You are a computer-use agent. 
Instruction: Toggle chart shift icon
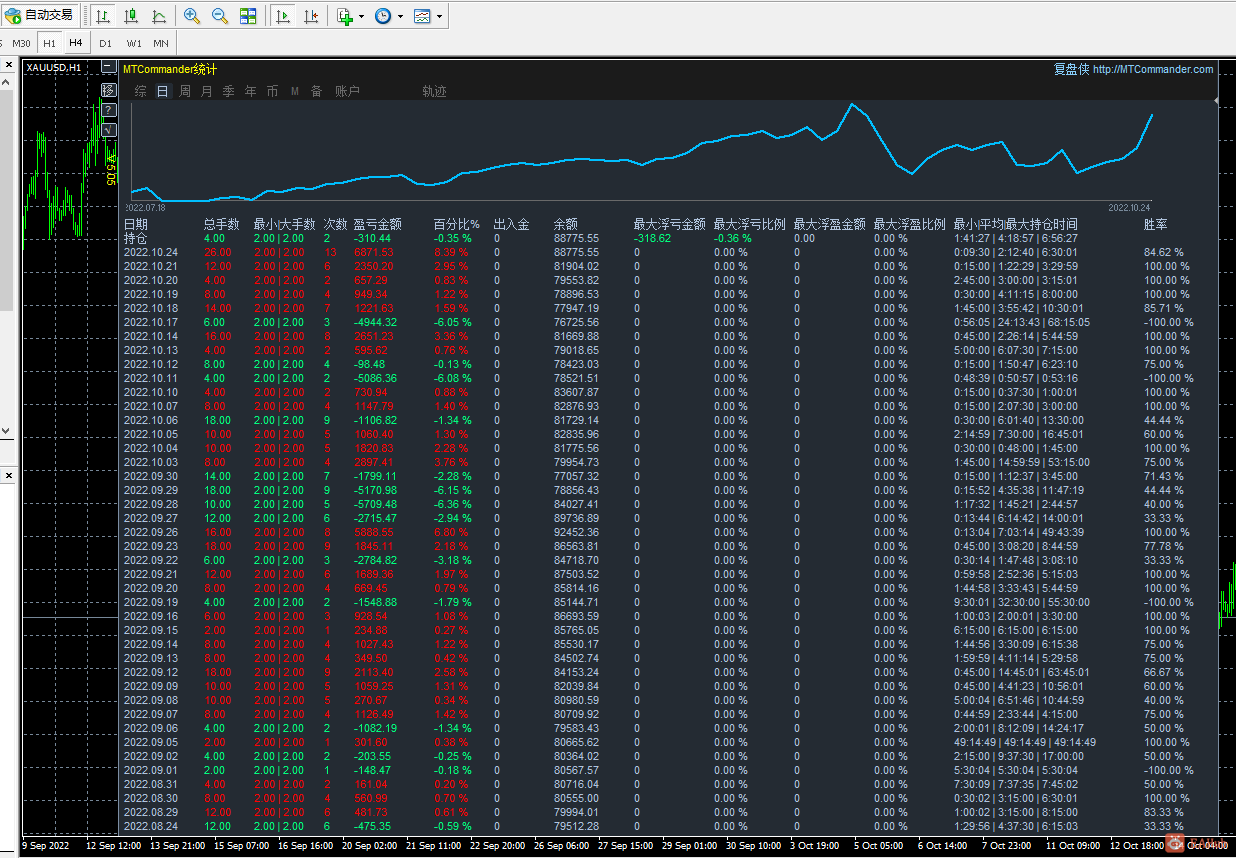click(312, 16)
